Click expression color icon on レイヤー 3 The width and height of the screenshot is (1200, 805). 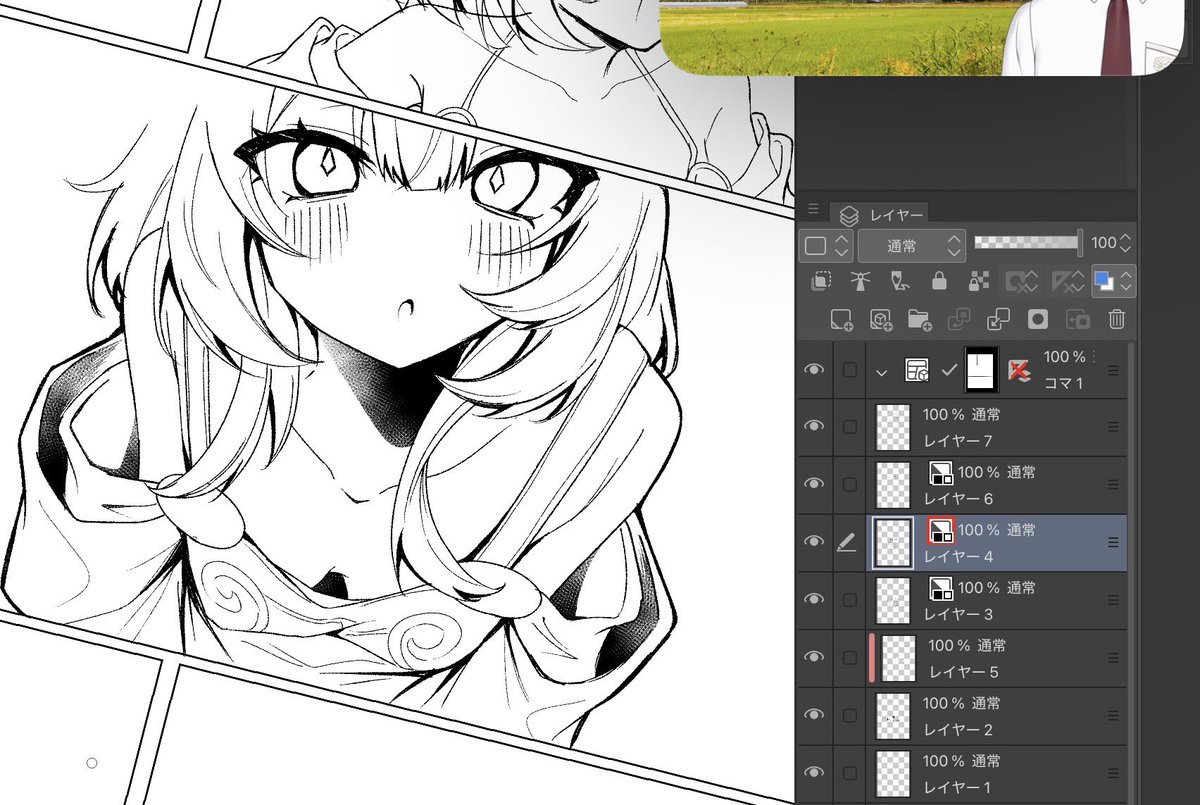941,587
